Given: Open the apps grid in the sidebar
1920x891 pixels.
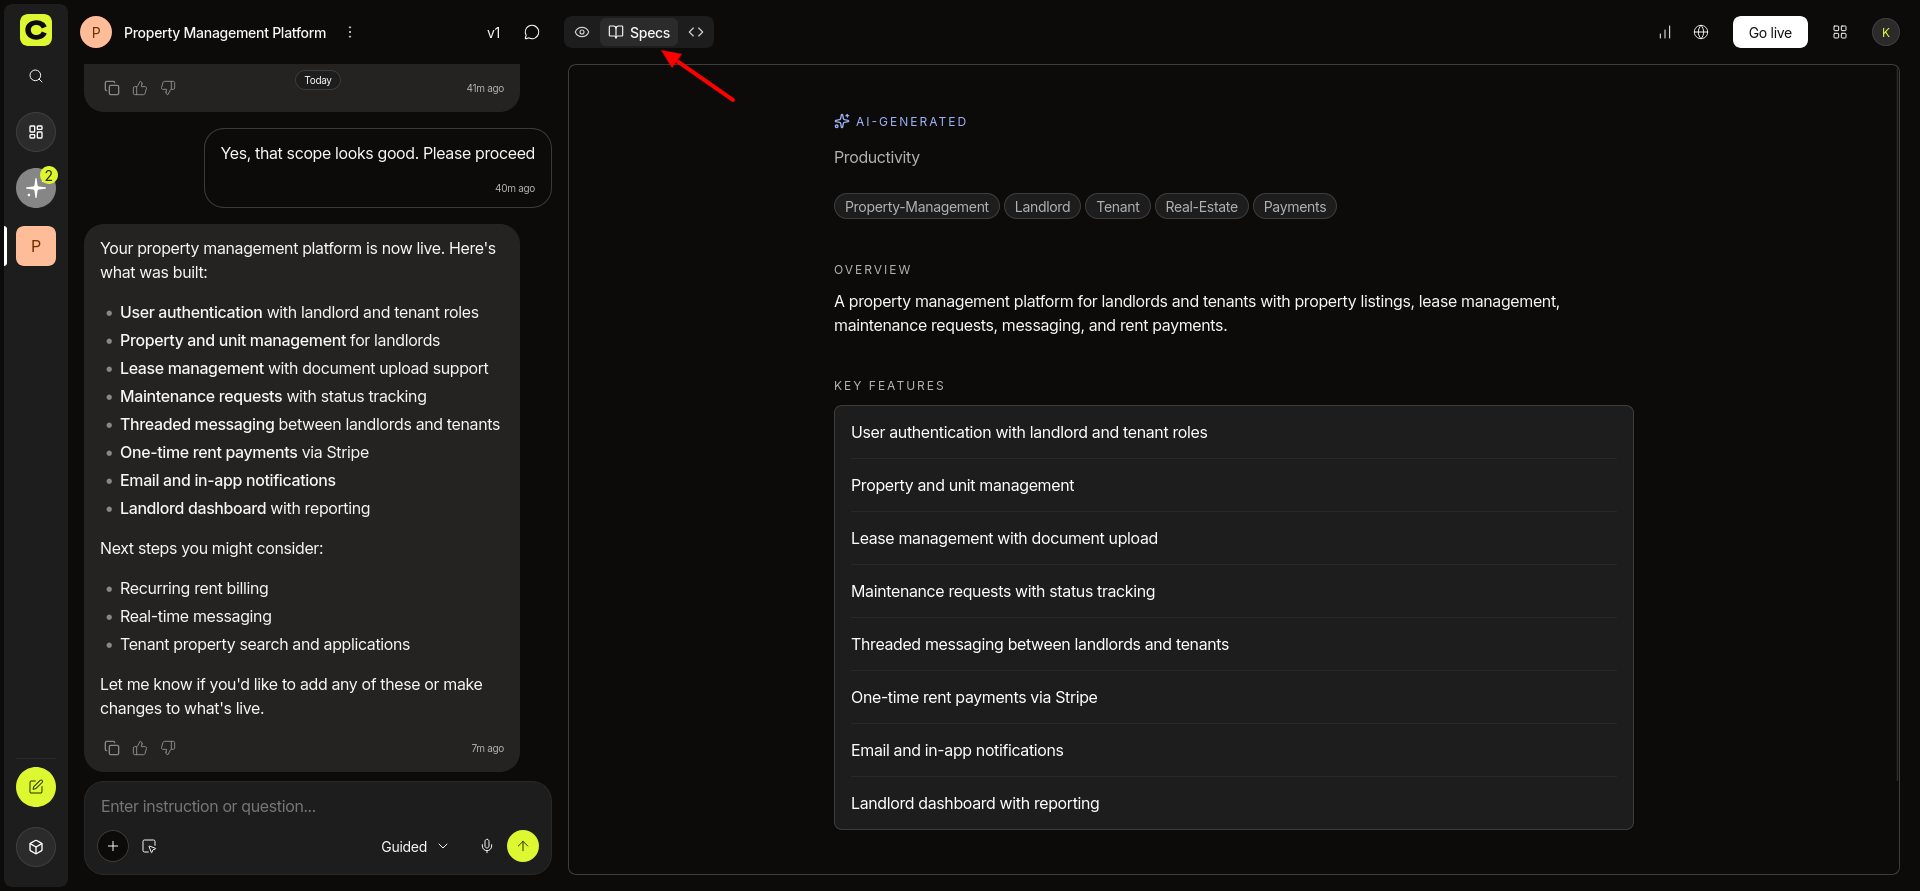Looking at the screenshot, I should (x=36, y=132).
